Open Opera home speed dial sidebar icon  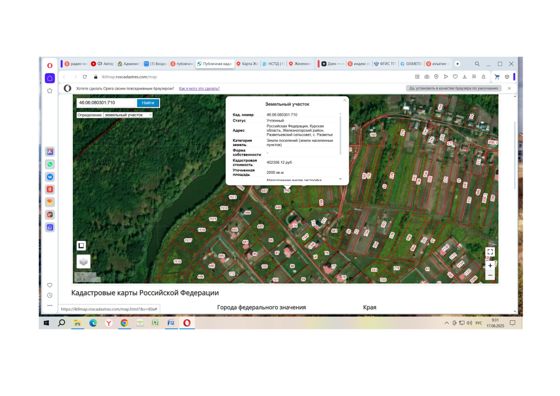[50, 78]
